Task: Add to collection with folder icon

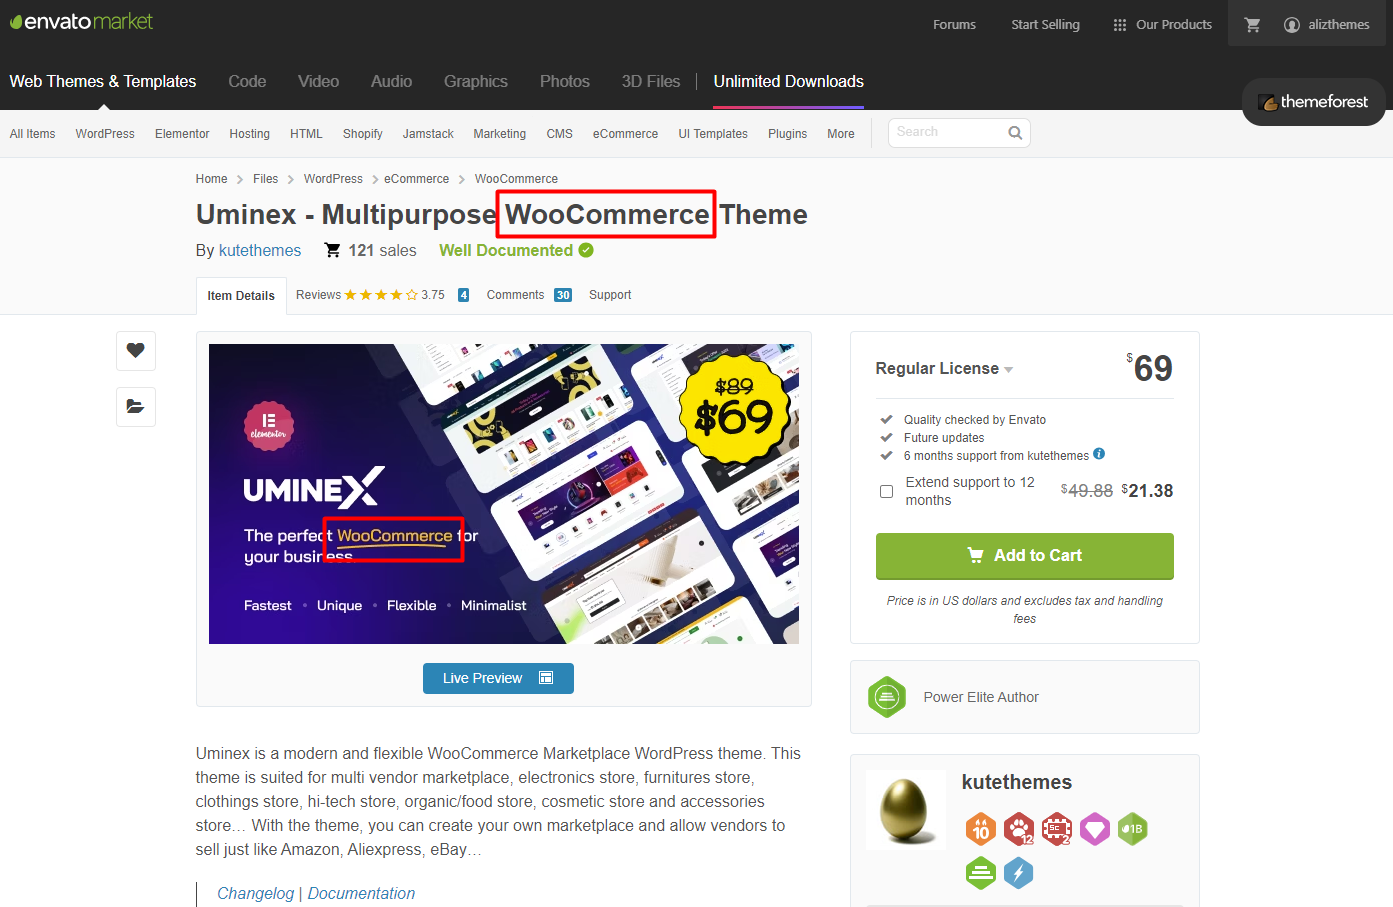Action: point(136,407)
